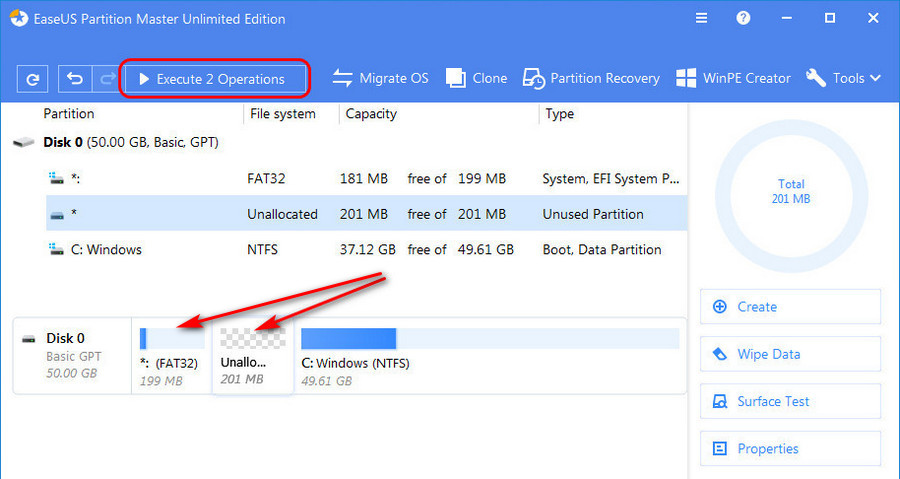The height and width of the screenshot is (479, 900).
Task: Click the 181 MB free capacity value
Action: point(364,178)
